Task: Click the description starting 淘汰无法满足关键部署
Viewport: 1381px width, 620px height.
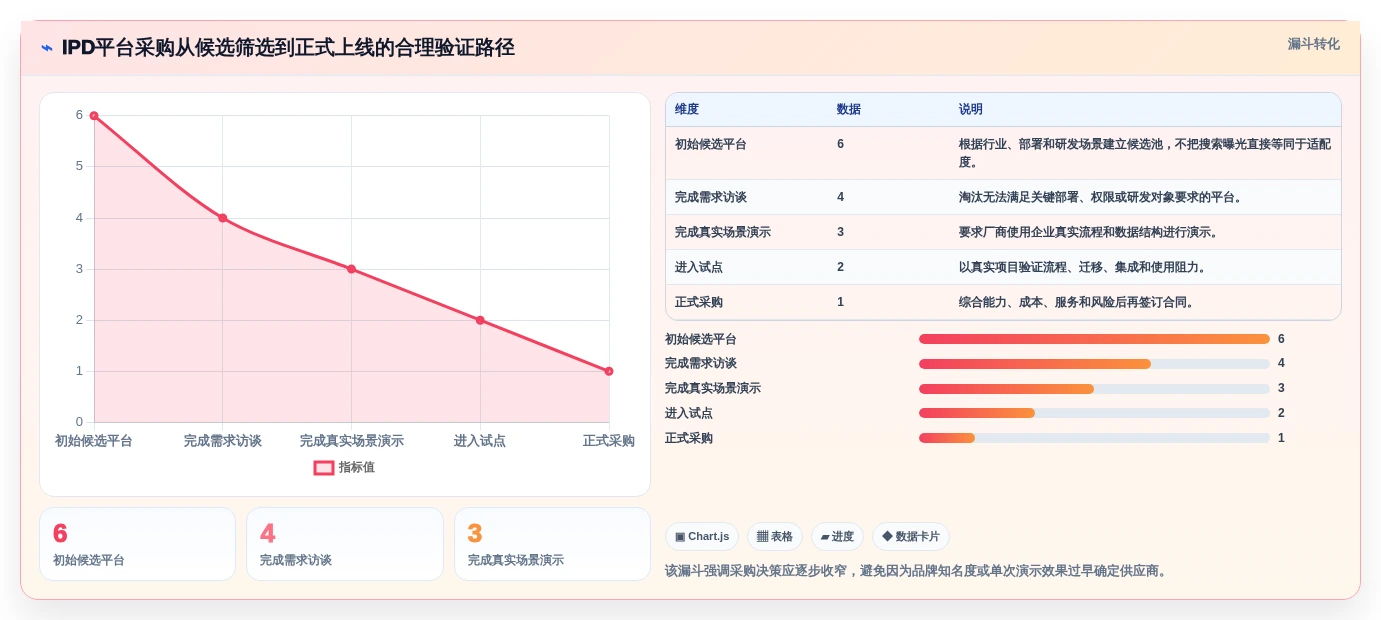Action: (1101, 197)
